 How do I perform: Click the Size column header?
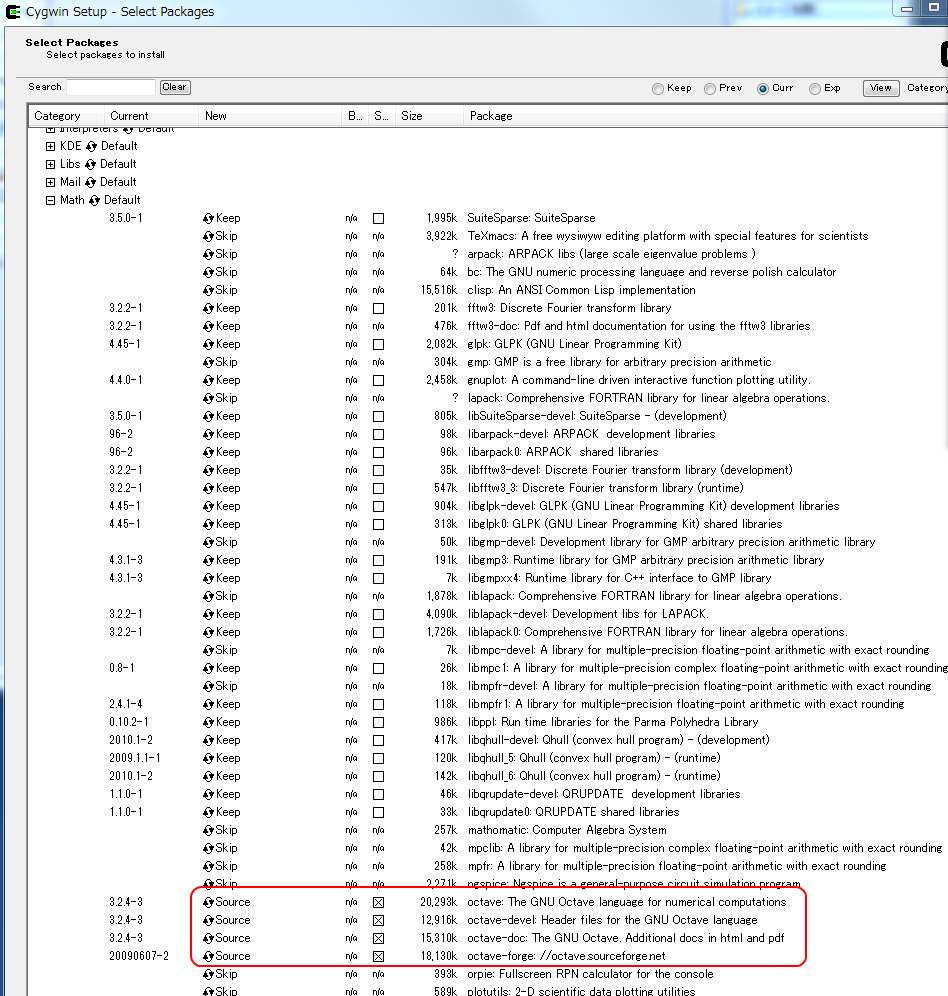tap(429, 116)
